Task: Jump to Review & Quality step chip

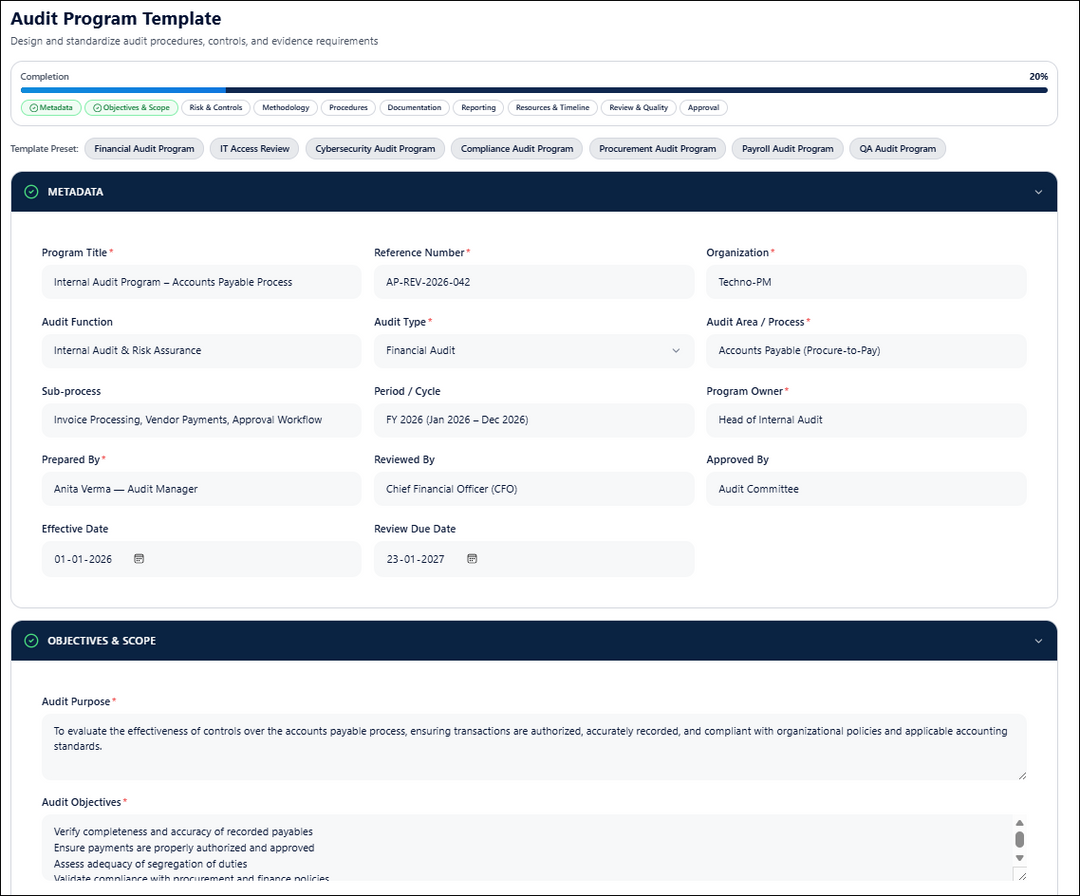Action: point(638,107)
